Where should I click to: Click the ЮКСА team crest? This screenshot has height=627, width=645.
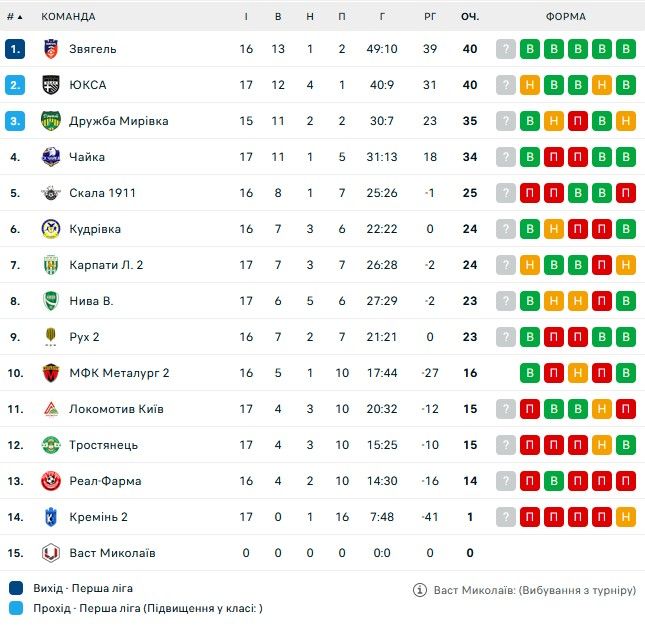pyautogui.click(x=51, y=85)
